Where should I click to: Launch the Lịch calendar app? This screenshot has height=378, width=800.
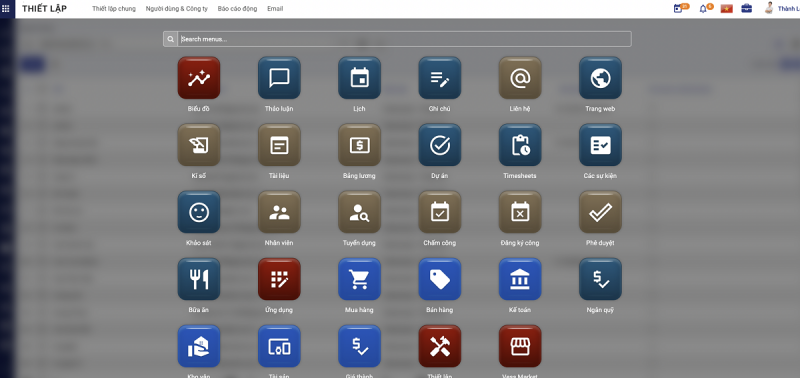tap(359, 78)
